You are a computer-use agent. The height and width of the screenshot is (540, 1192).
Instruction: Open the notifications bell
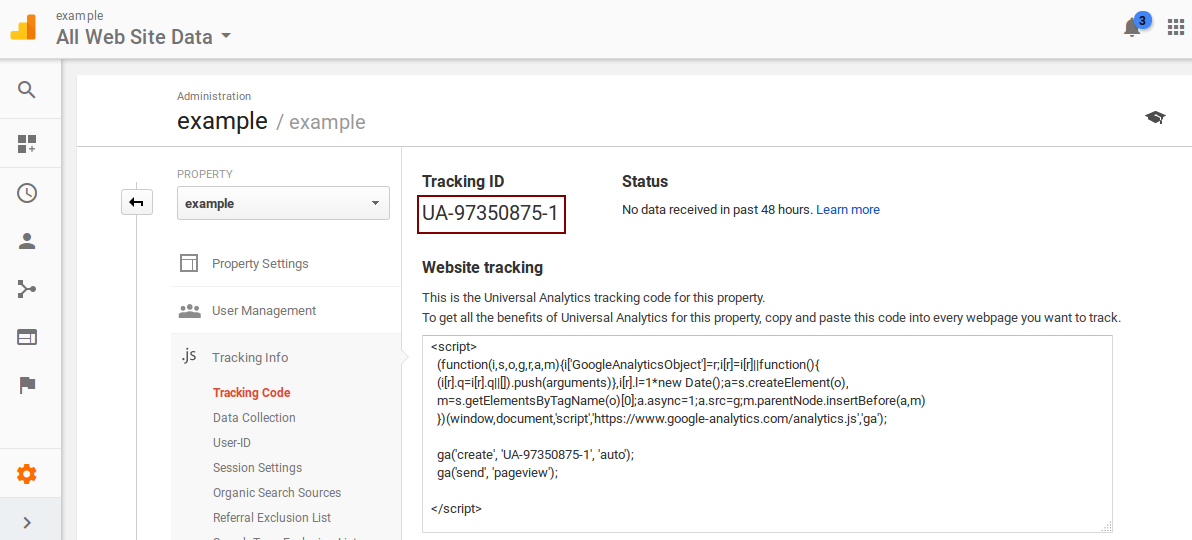(x=1132, y=28)
